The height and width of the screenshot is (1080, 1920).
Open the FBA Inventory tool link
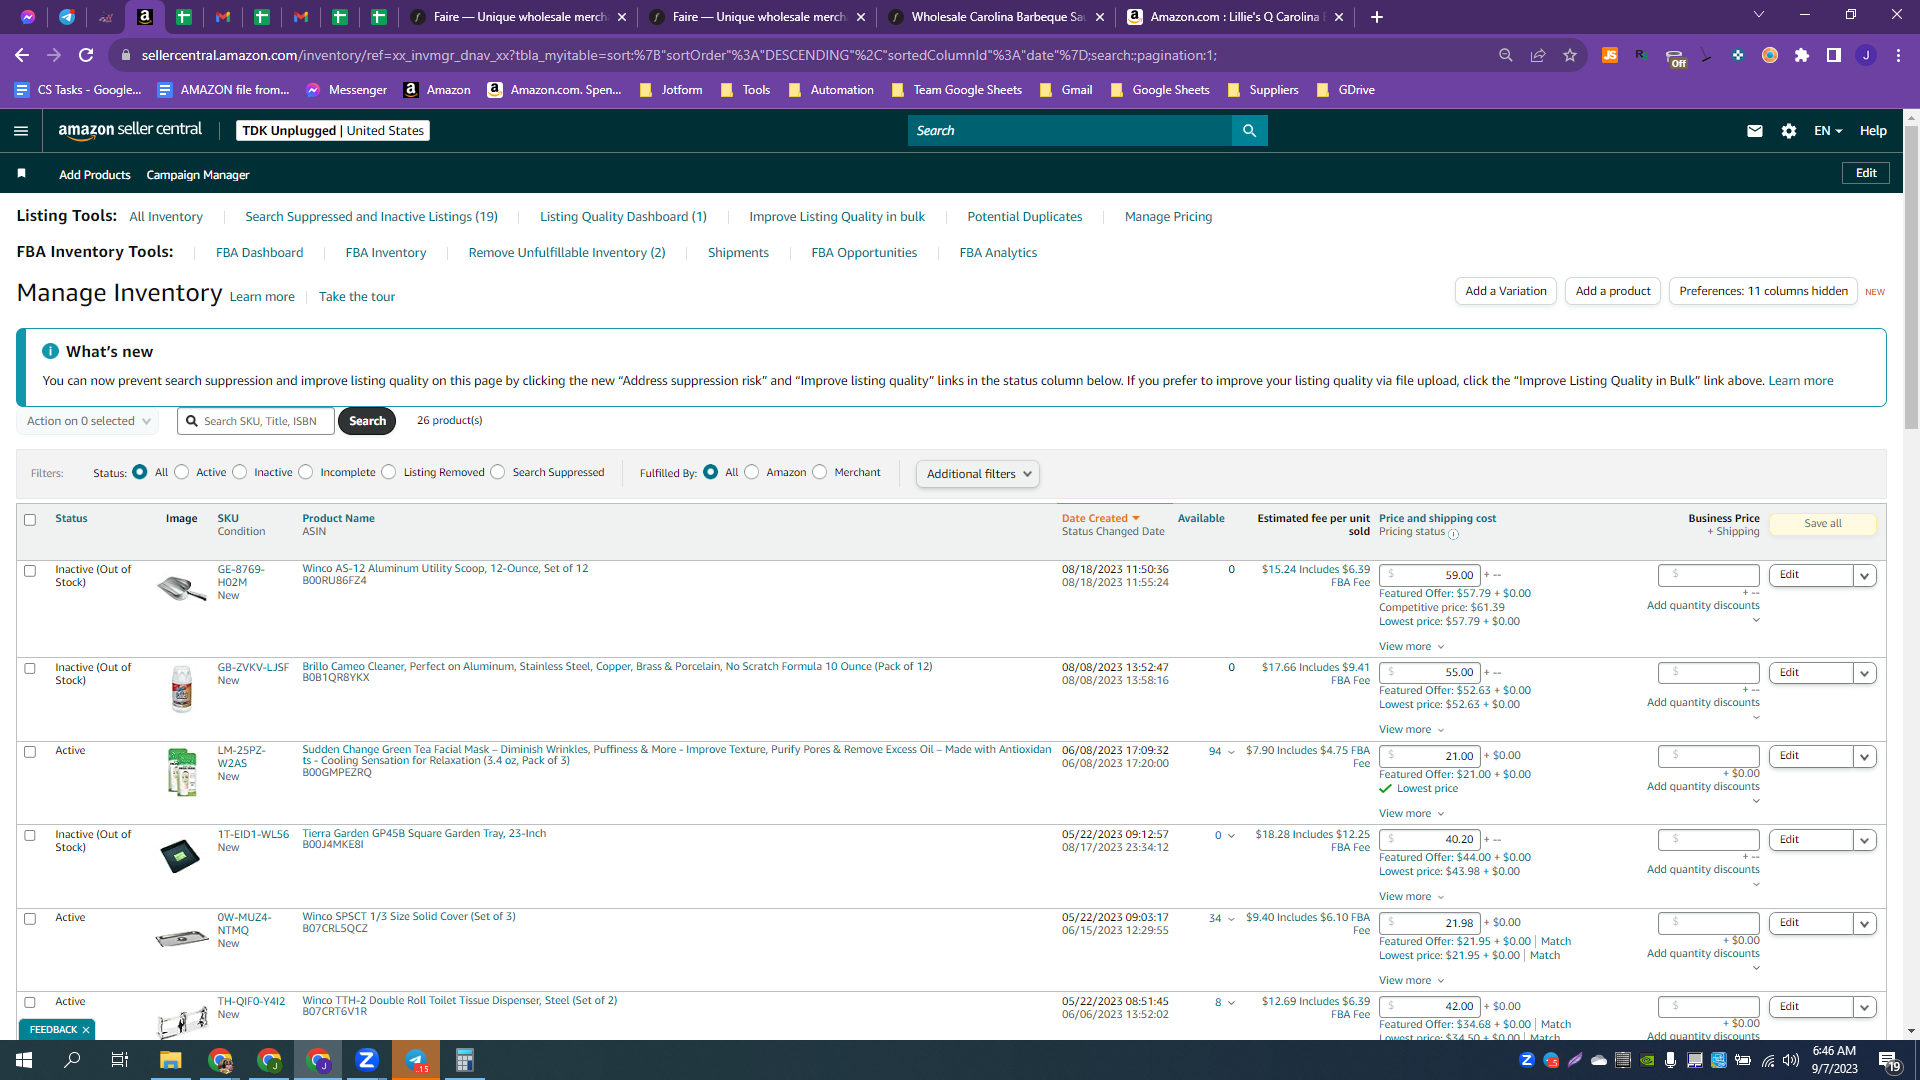[386, 253]
